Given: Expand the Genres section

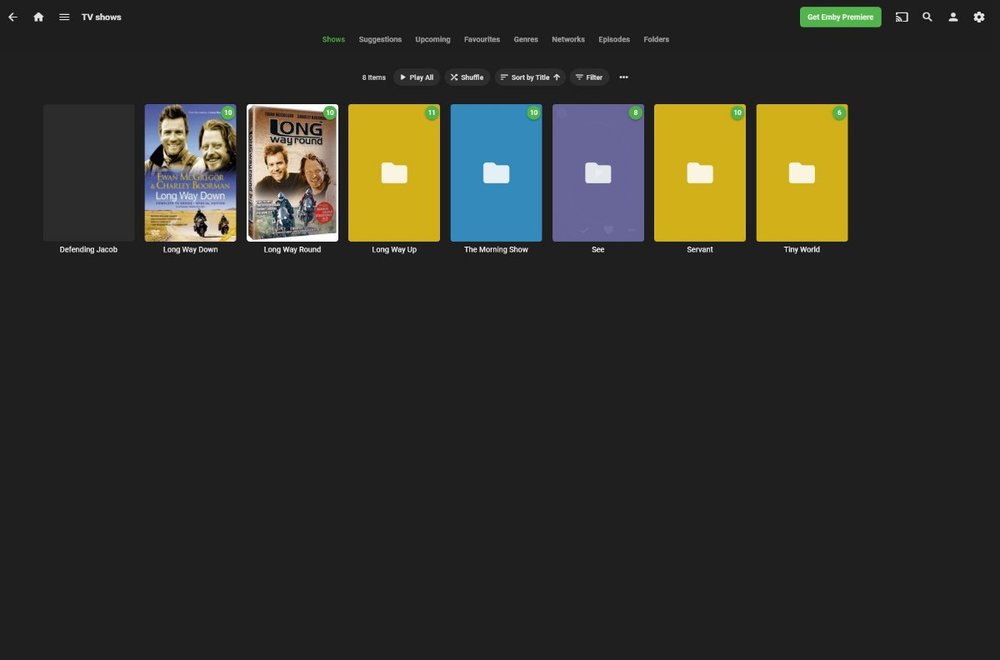Looking at the screenshot, I should [526, 38].
